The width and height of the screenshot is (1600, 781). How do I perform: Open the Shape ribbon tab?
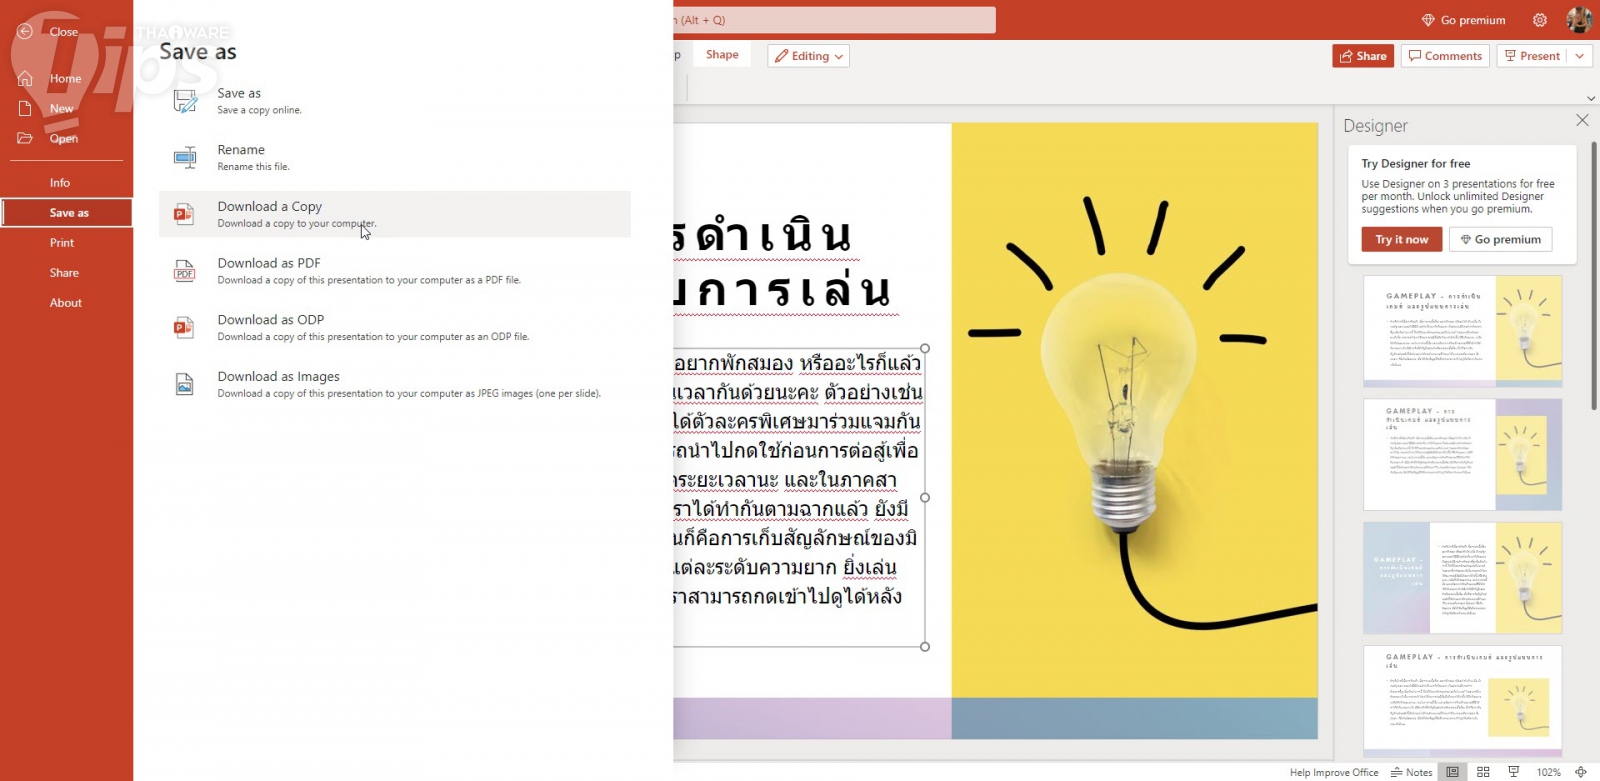(x=722, y=55)
